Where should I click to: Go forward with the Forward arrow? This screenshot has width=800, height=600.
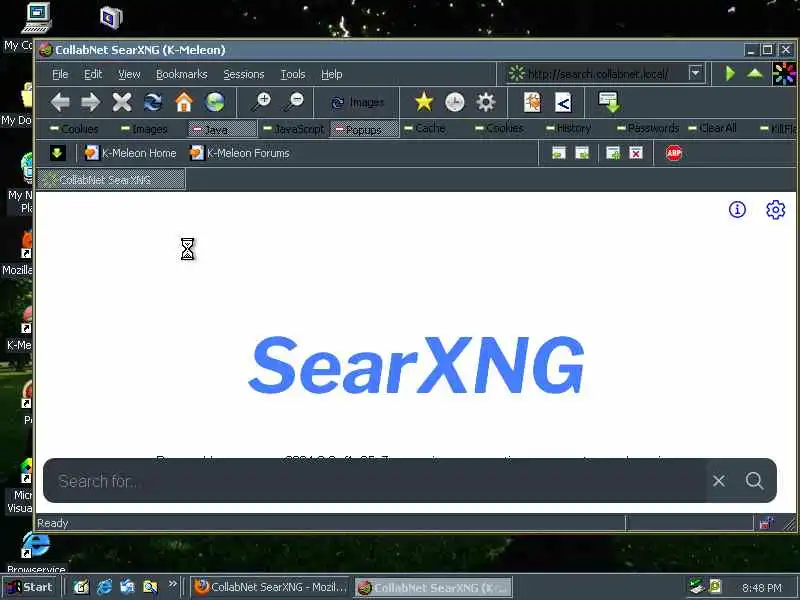(x=91, y=103)
